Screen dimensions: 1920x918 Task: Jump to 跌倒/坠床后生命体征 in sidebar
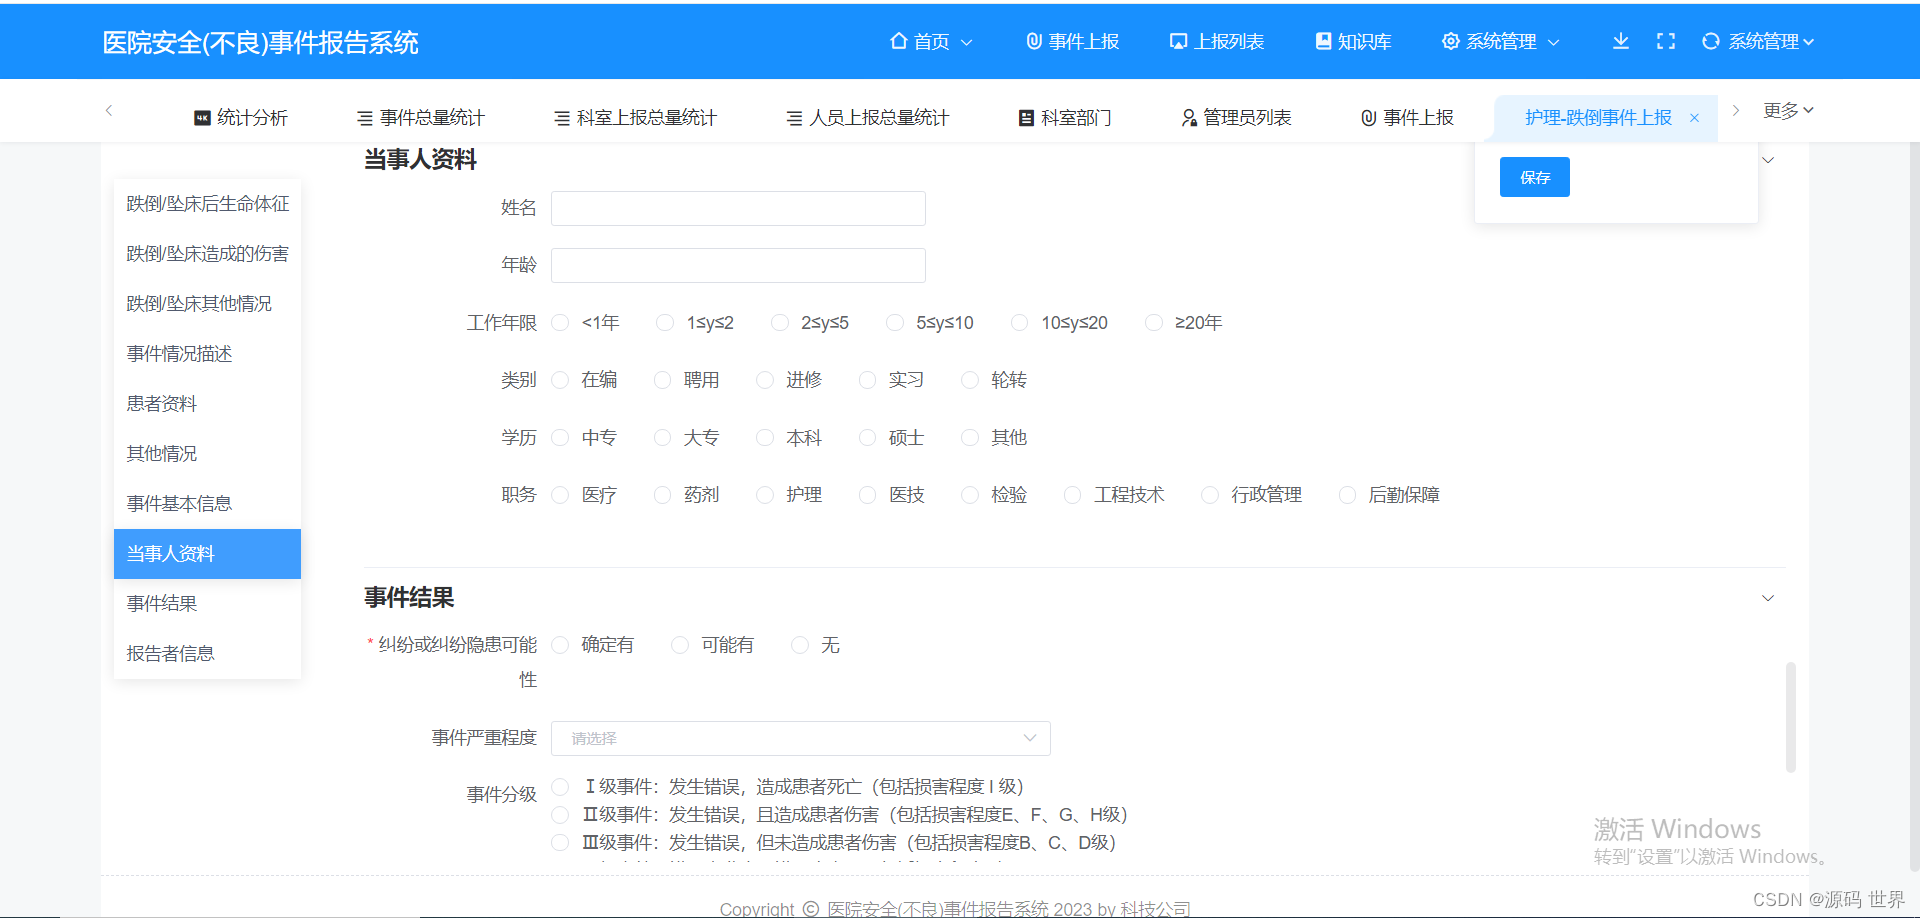(x=207, y=204)
